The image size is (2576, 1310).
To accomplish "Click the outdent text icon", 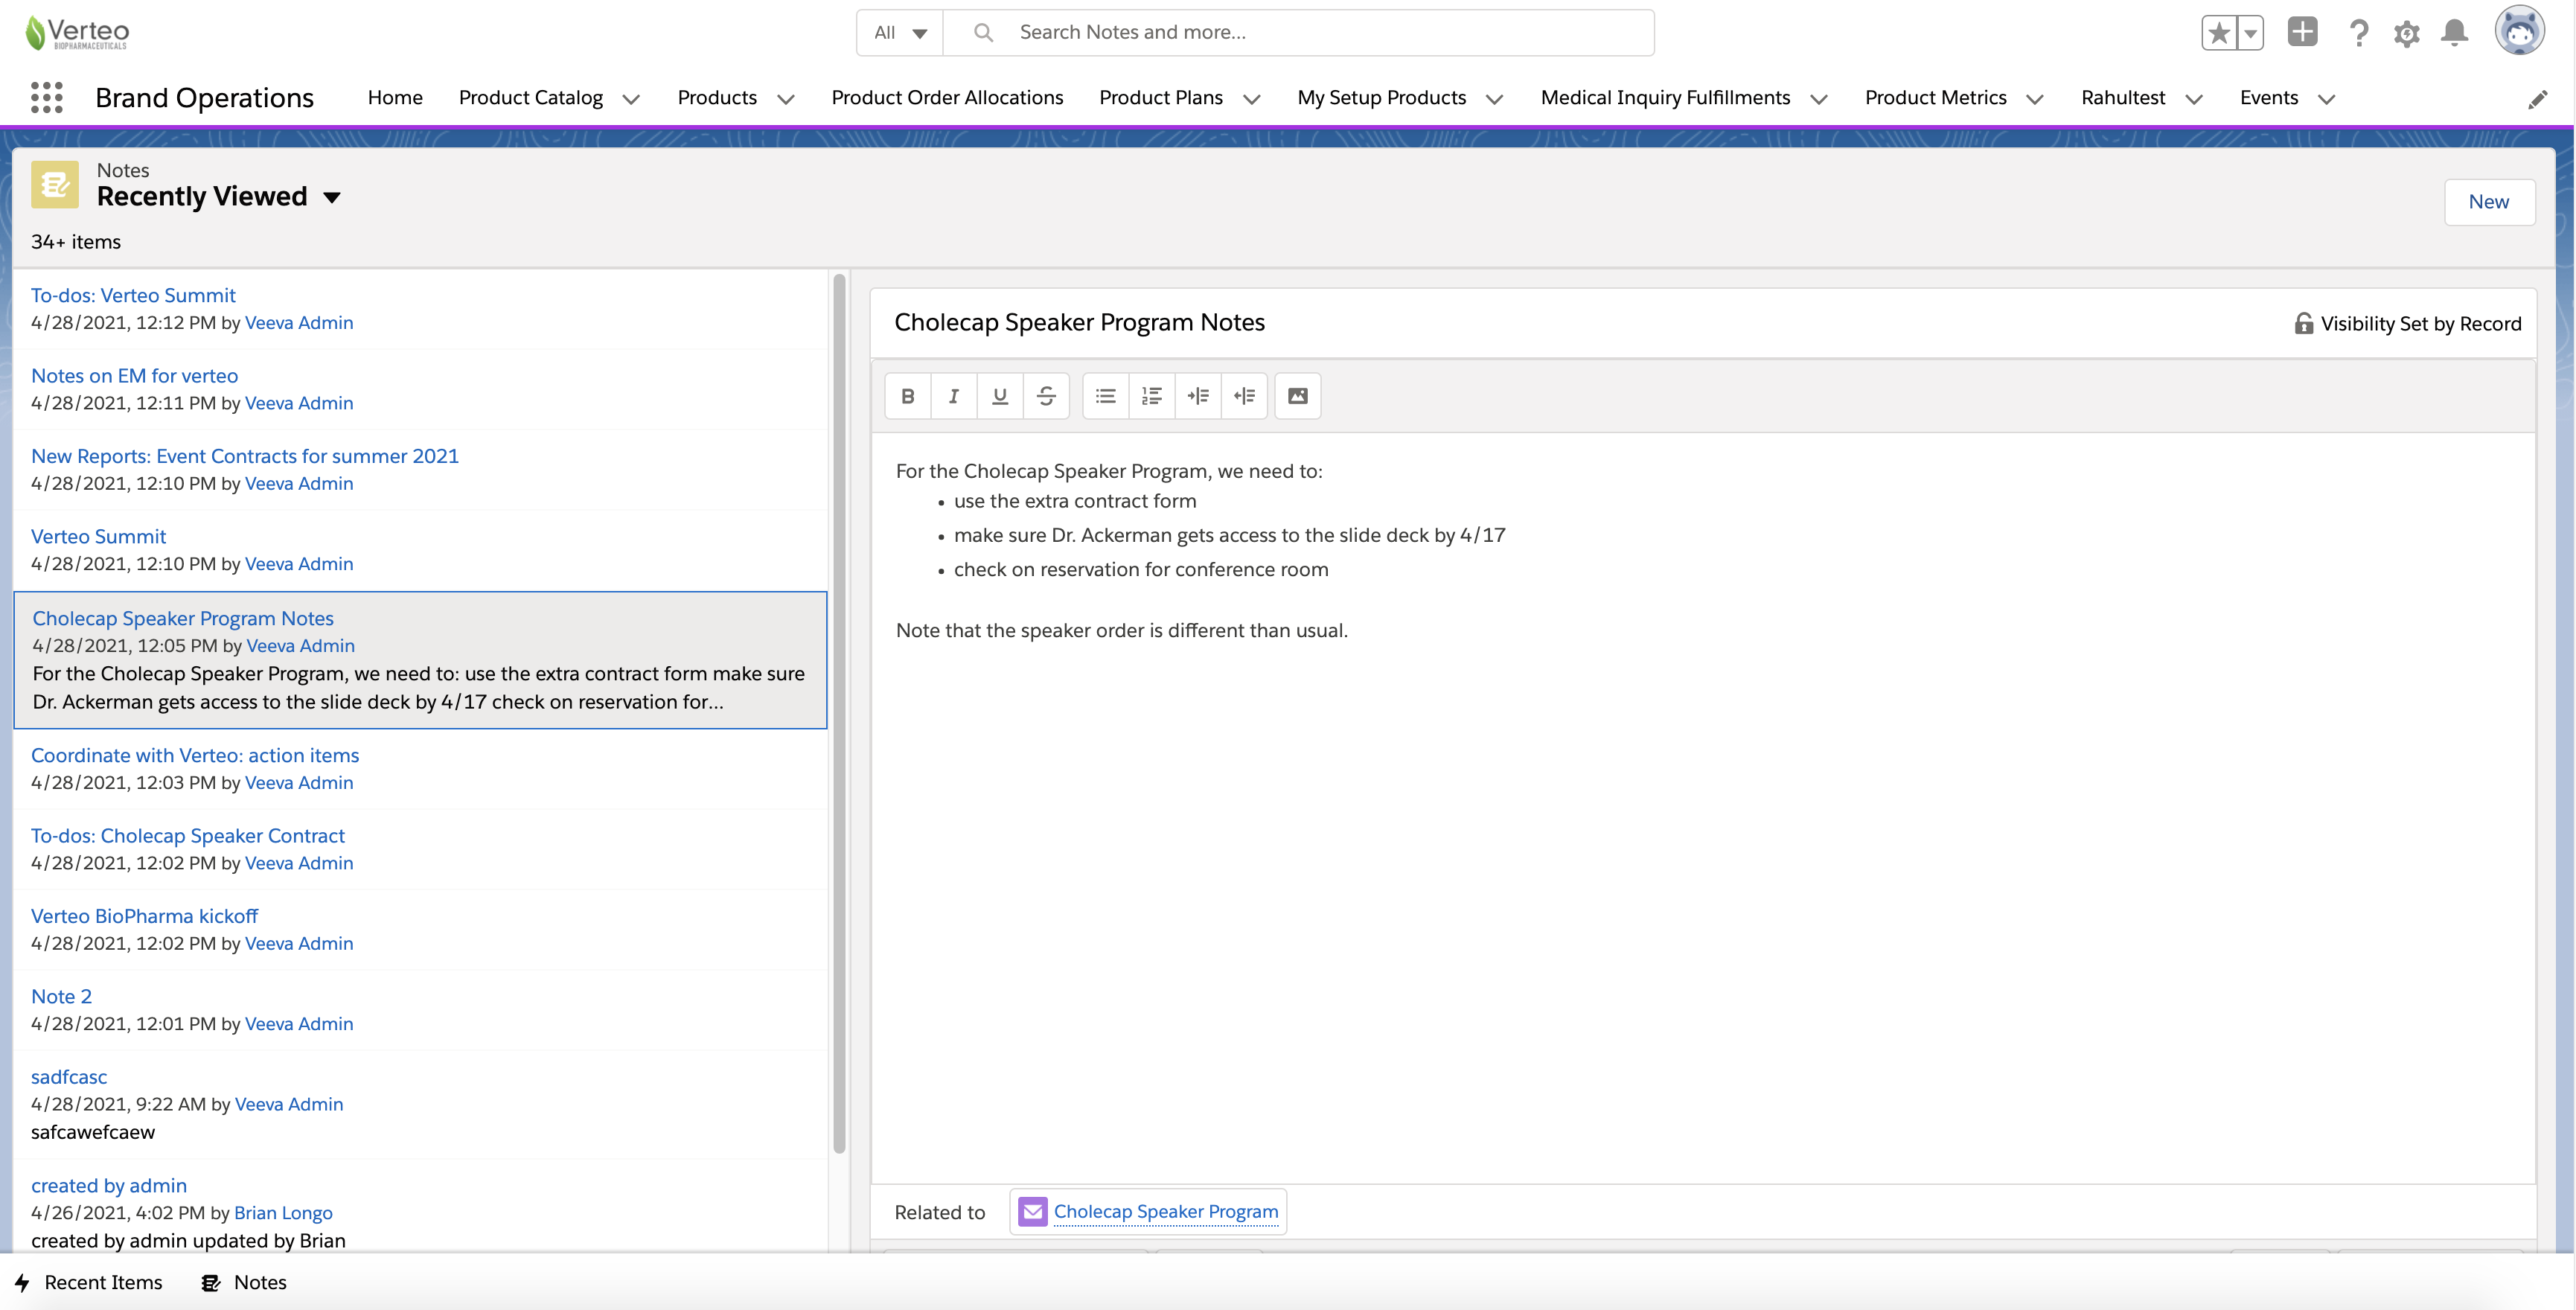I will [x=1244, y=396].
